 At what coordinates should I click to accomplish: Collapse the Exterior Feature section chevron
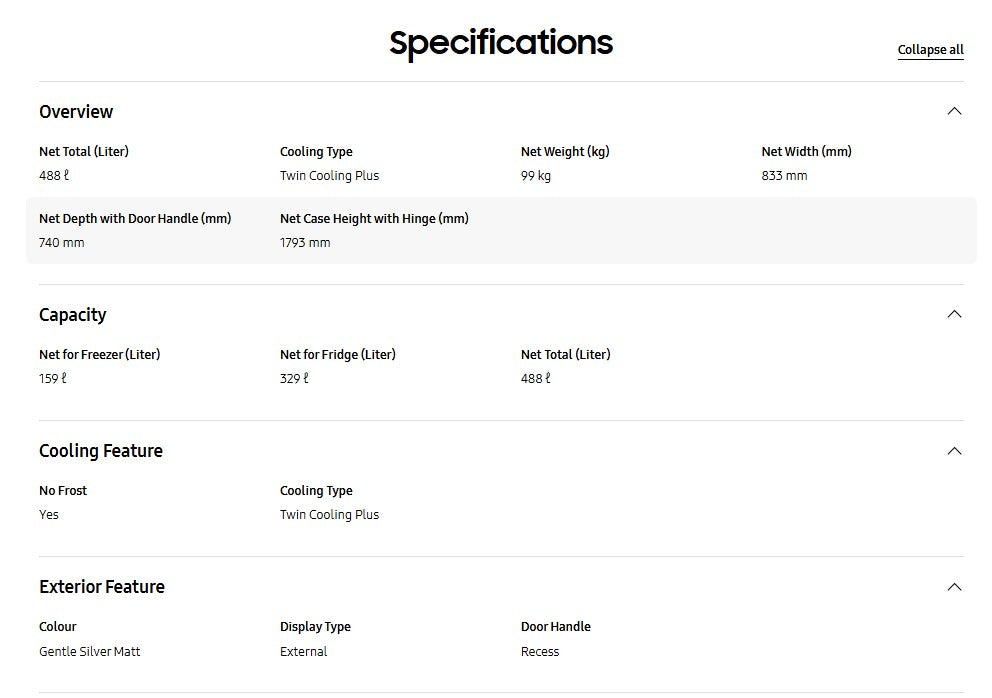coord(954,587)
